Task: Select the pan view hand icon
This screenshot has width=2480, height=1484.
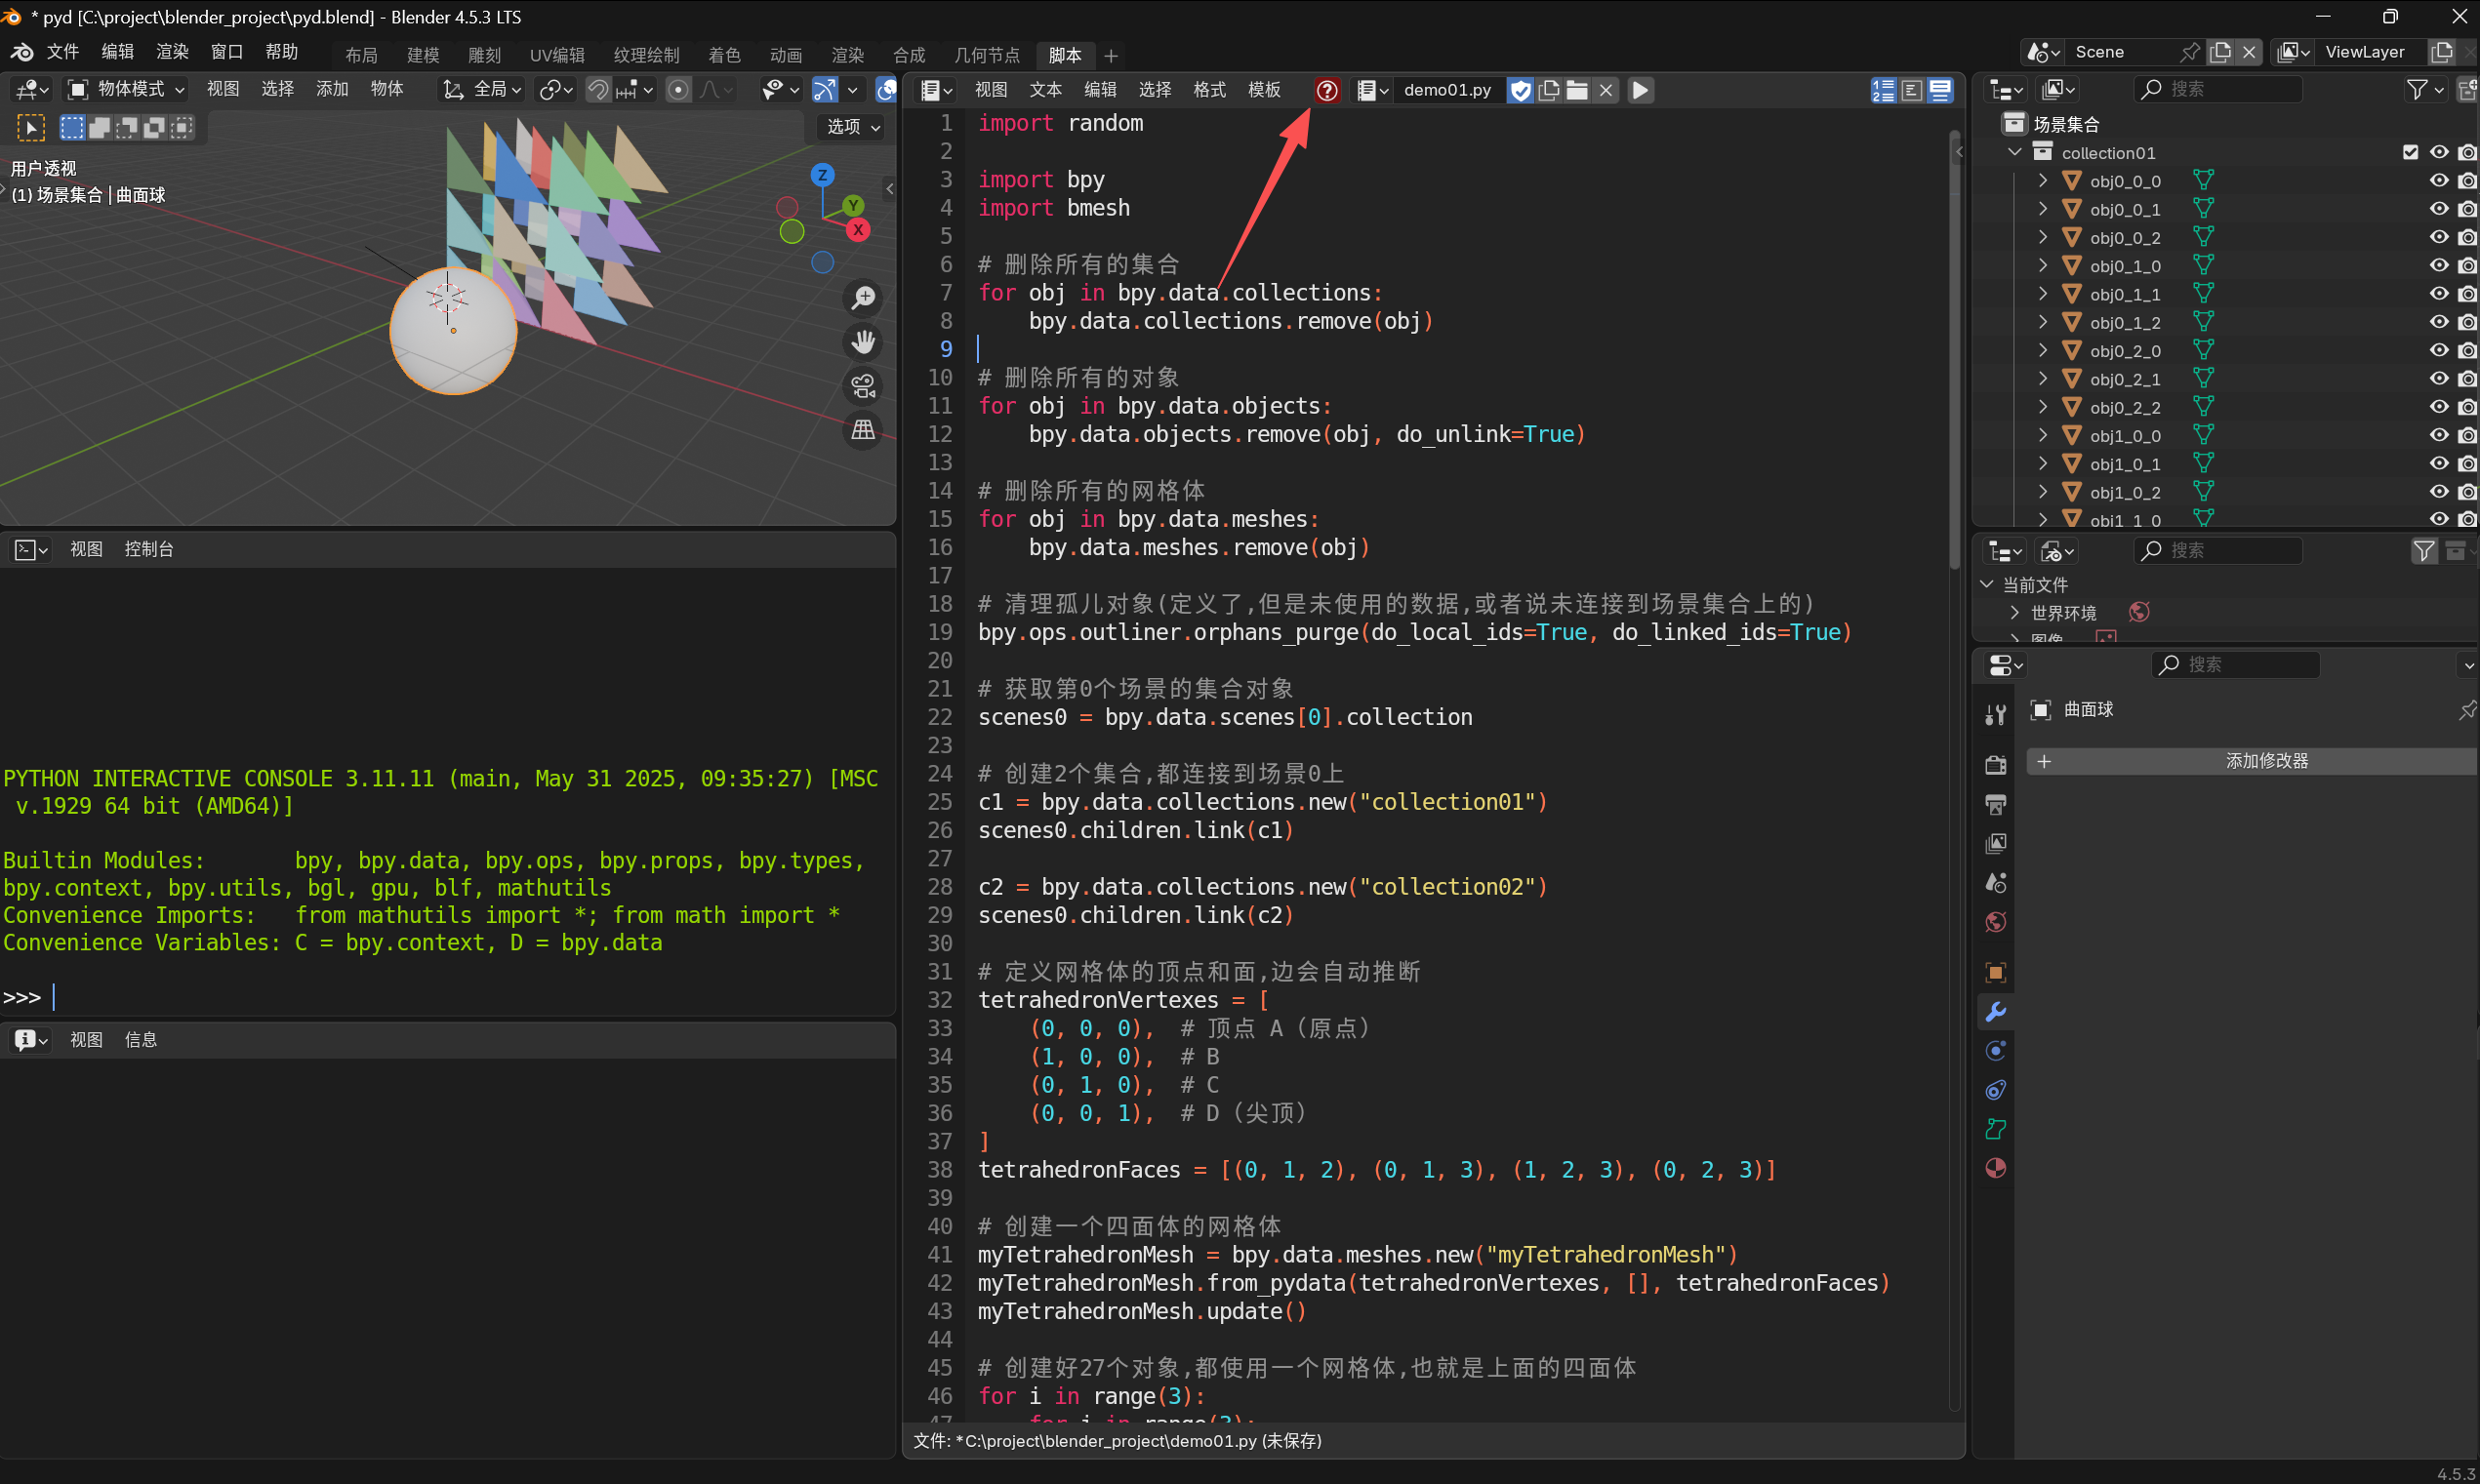Action: tap(863, 342)
